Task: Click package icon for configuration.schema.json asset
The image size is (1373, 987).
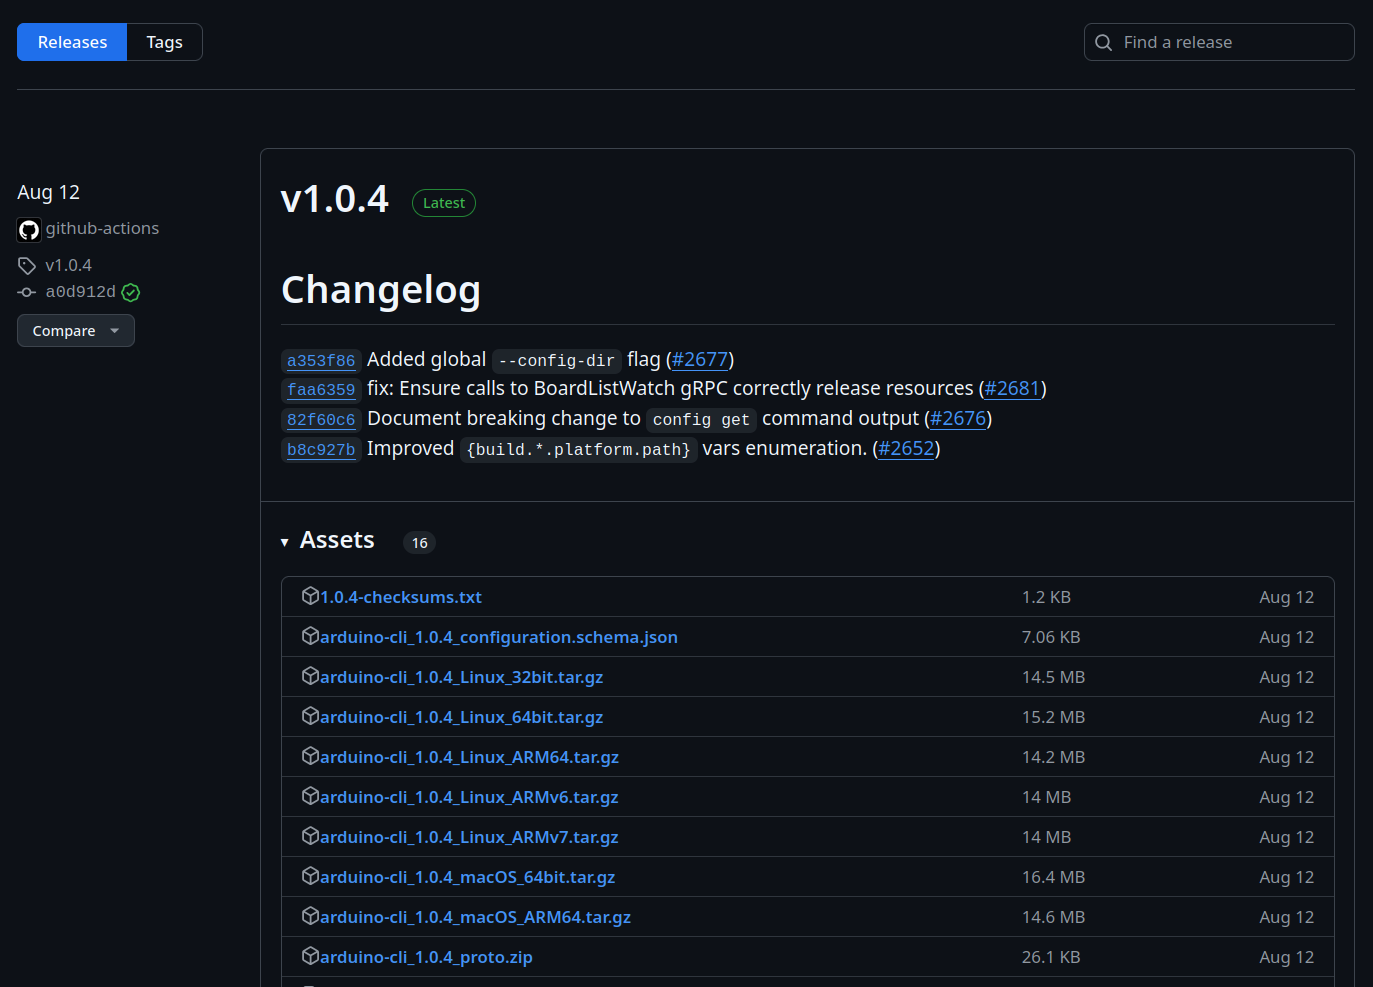Action: [310, 636]
